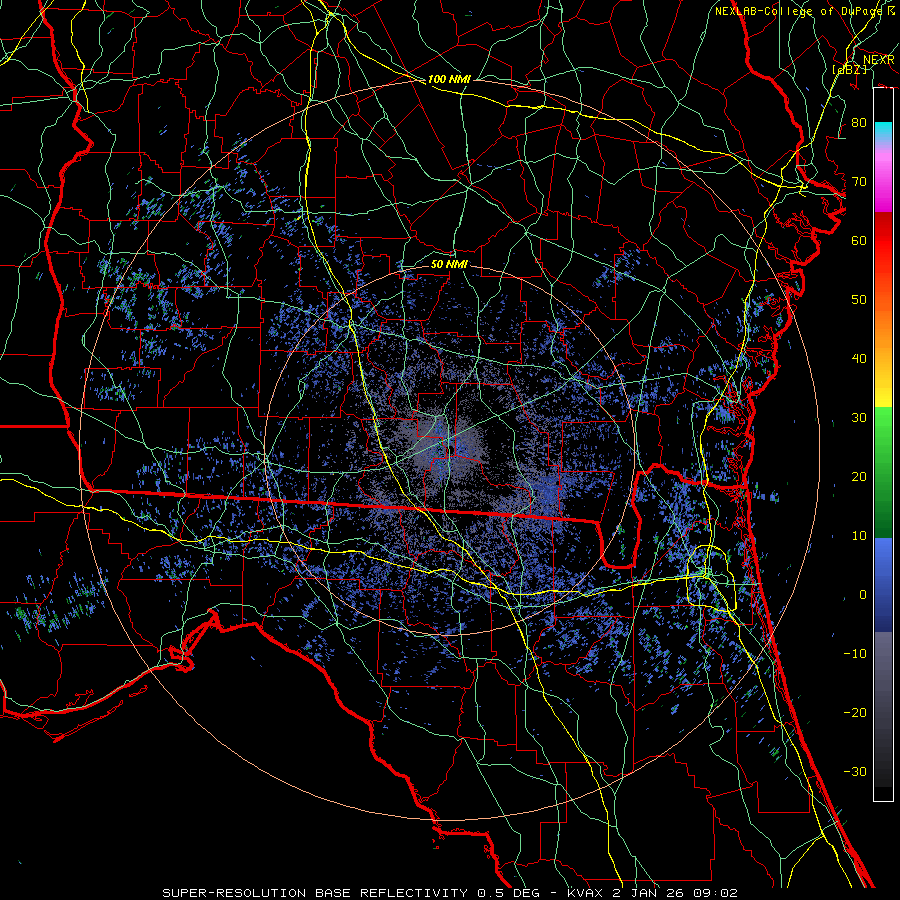Click the '-20' label on the dBZ scale

pyautogui.click(x=855, y=712)
